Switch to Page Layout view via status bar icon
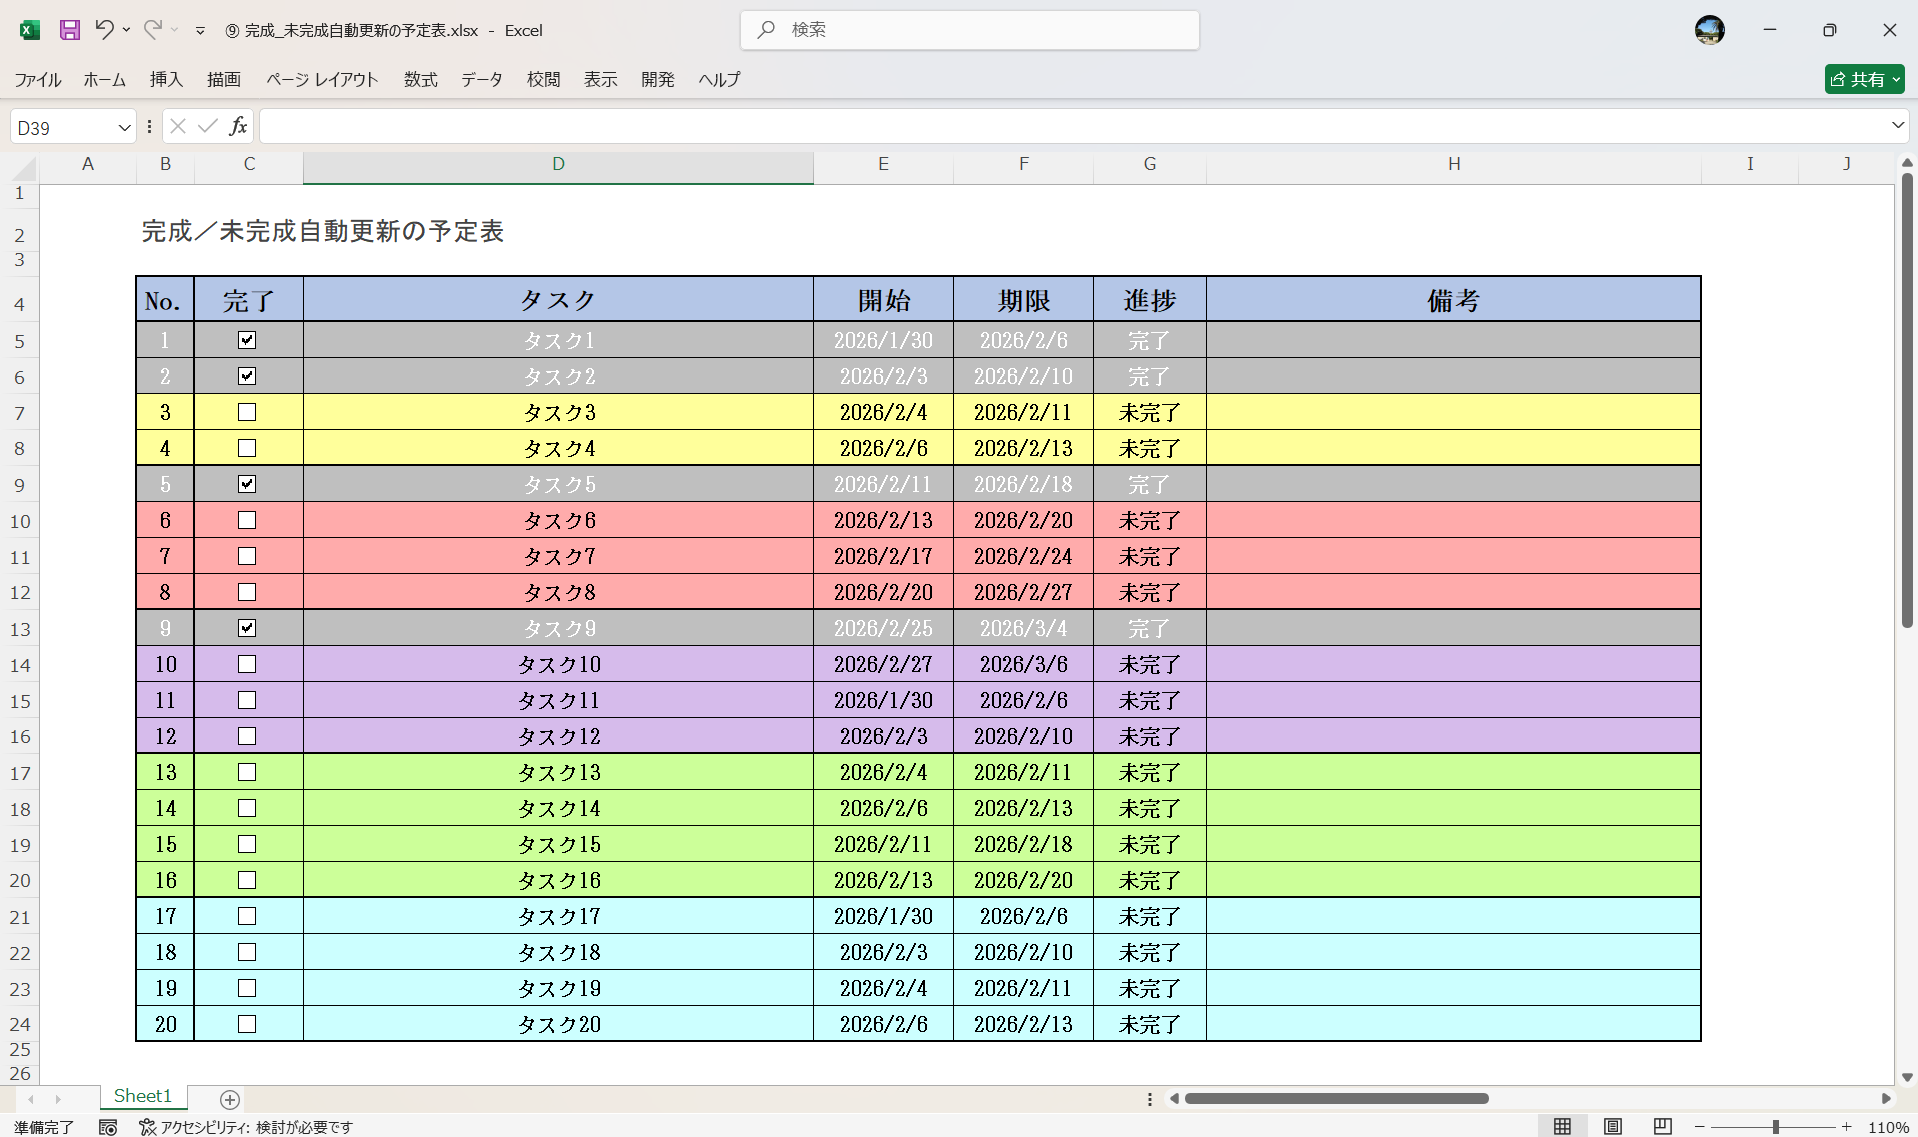Image resolution: width=1918 pixels, height=1137 pixels. tap(1613, 1124)
